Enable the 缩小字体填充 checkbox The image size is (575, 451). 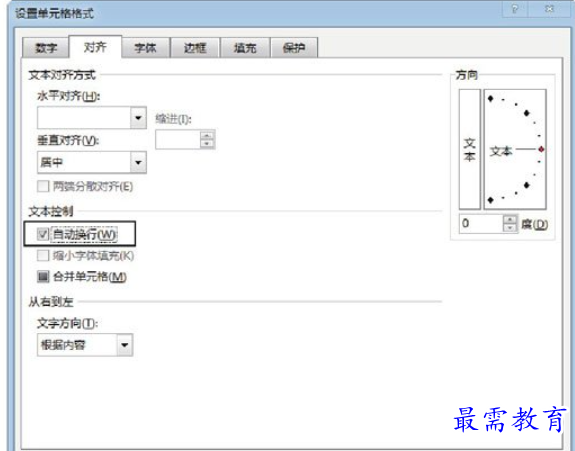[43, 255]
